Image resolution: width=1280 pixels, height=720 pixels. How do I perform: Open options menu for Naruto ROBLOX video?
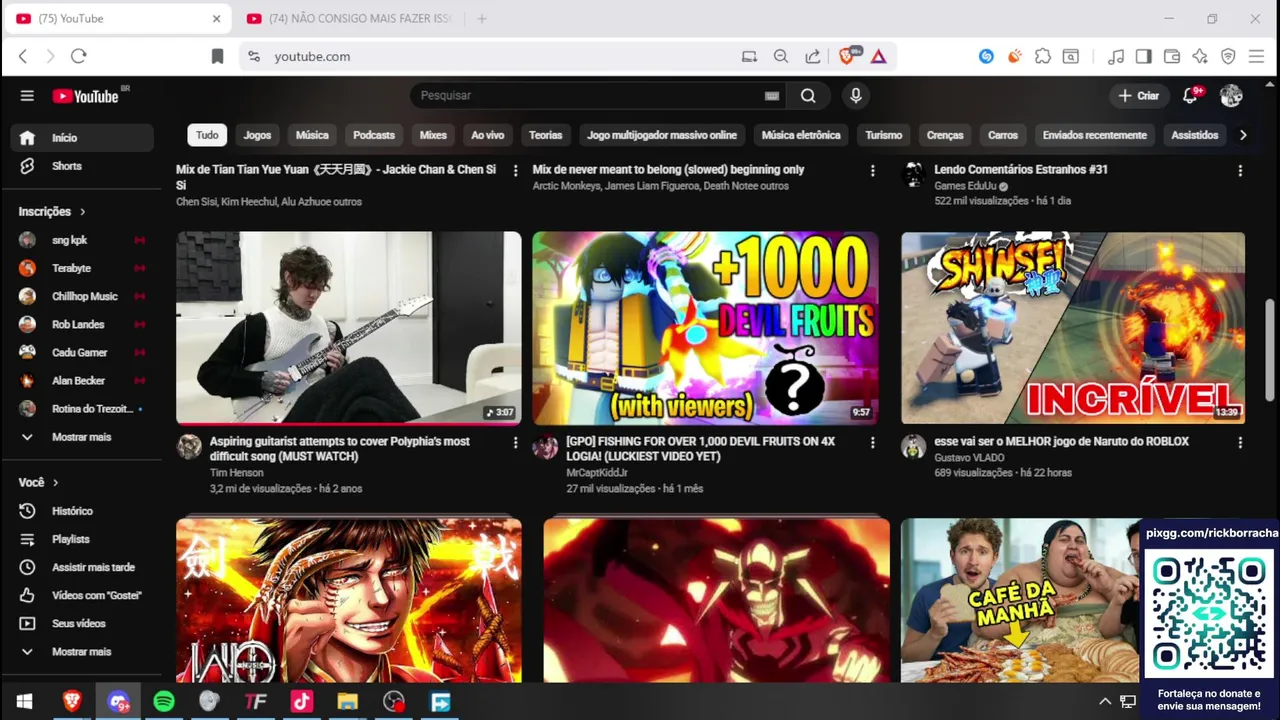(x=1240, y=442)
